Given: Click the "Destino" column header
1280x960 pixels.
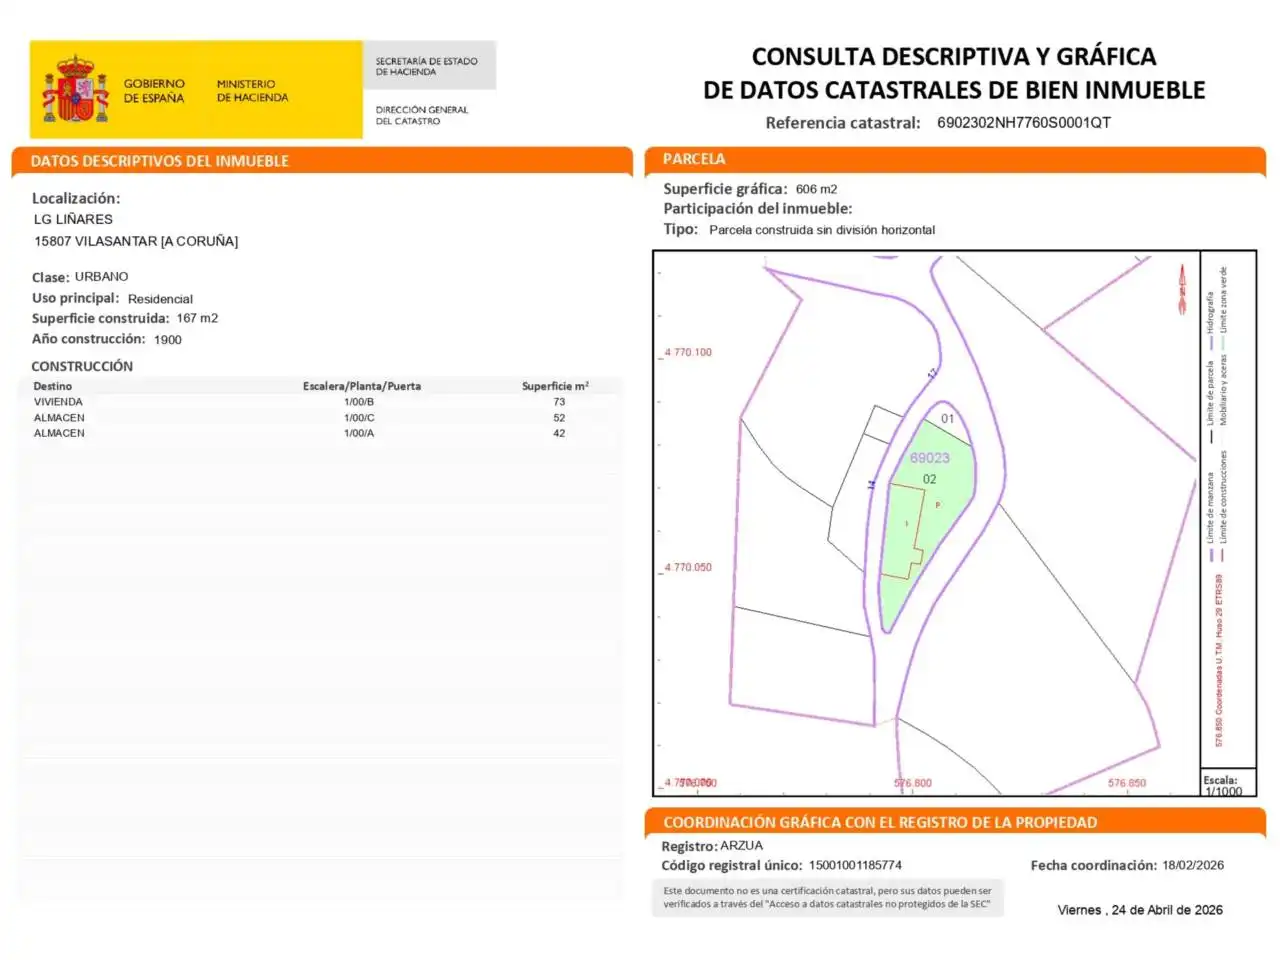Looking at the screenshot, I should coord(53,386).
